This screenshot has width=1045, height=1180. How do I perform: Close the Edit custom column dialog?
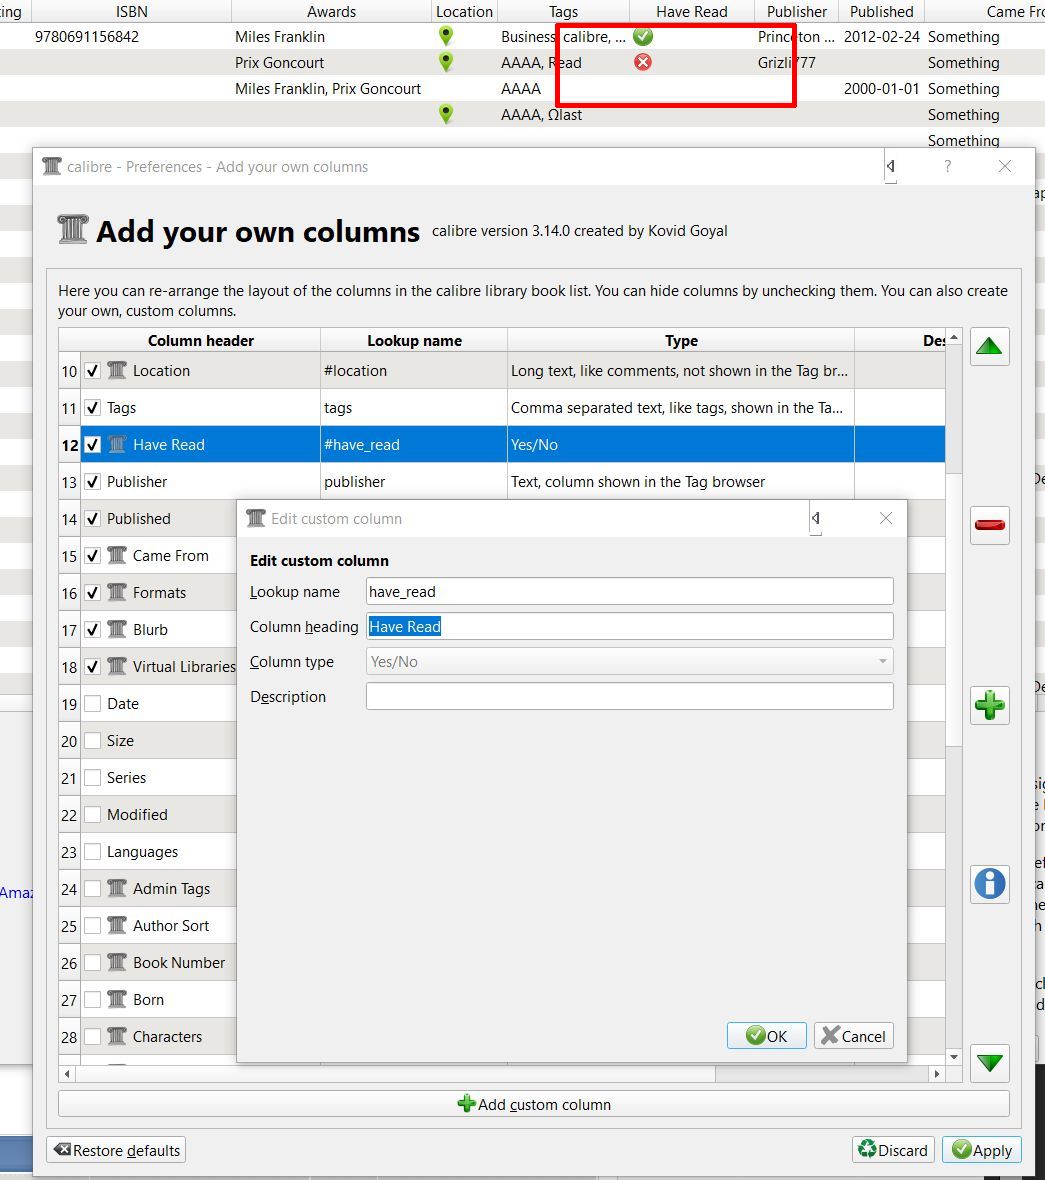pos(886,518)
